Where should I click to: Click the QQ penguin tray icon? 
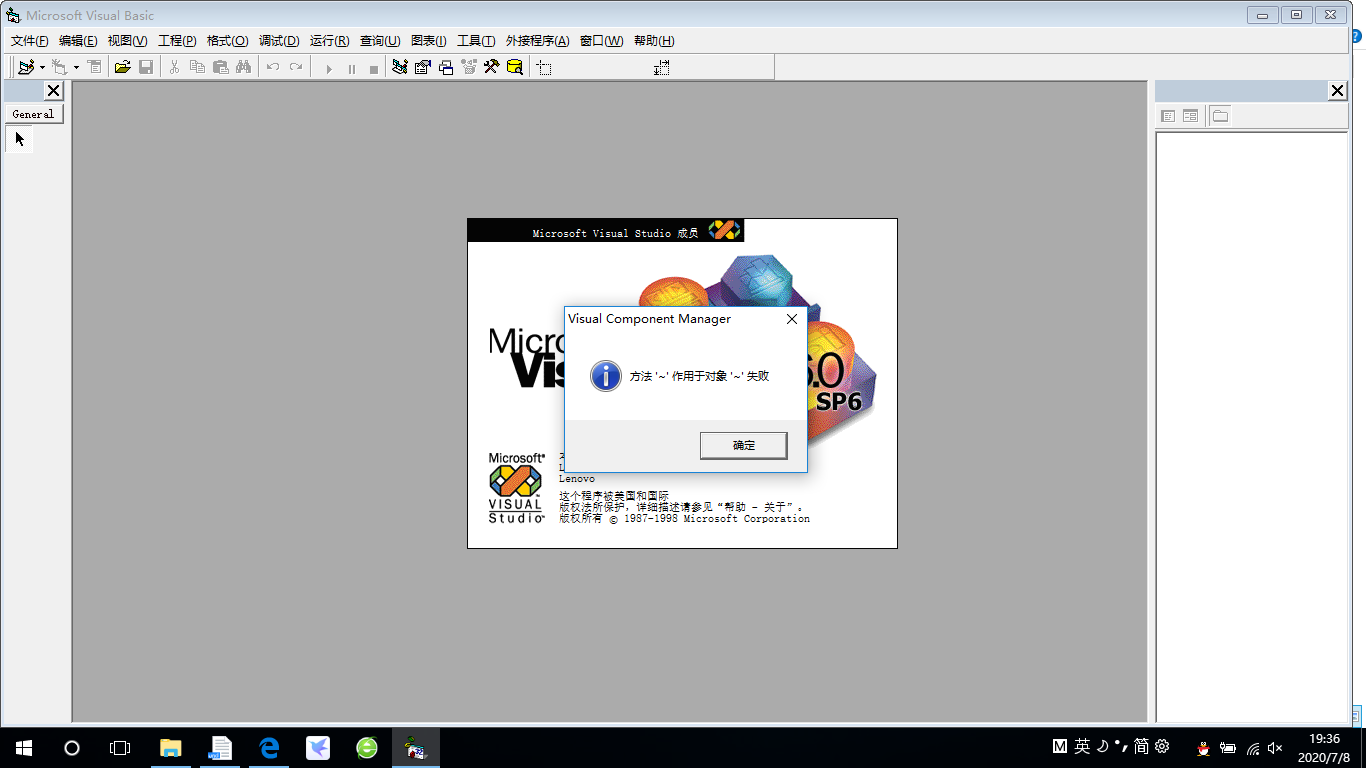point(1204,747)
